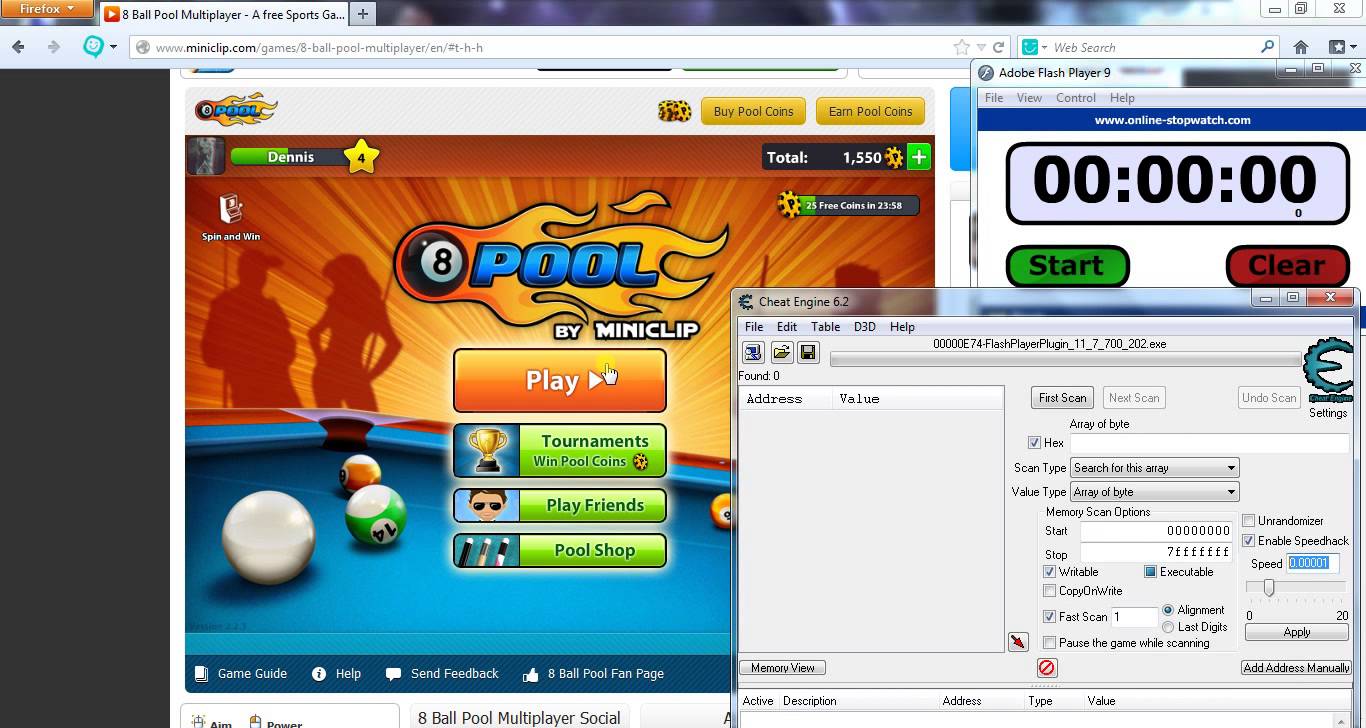The height and width of the screenshot is (728, 1366).
Task: Click the level 4 star badge
Action: 361,156
